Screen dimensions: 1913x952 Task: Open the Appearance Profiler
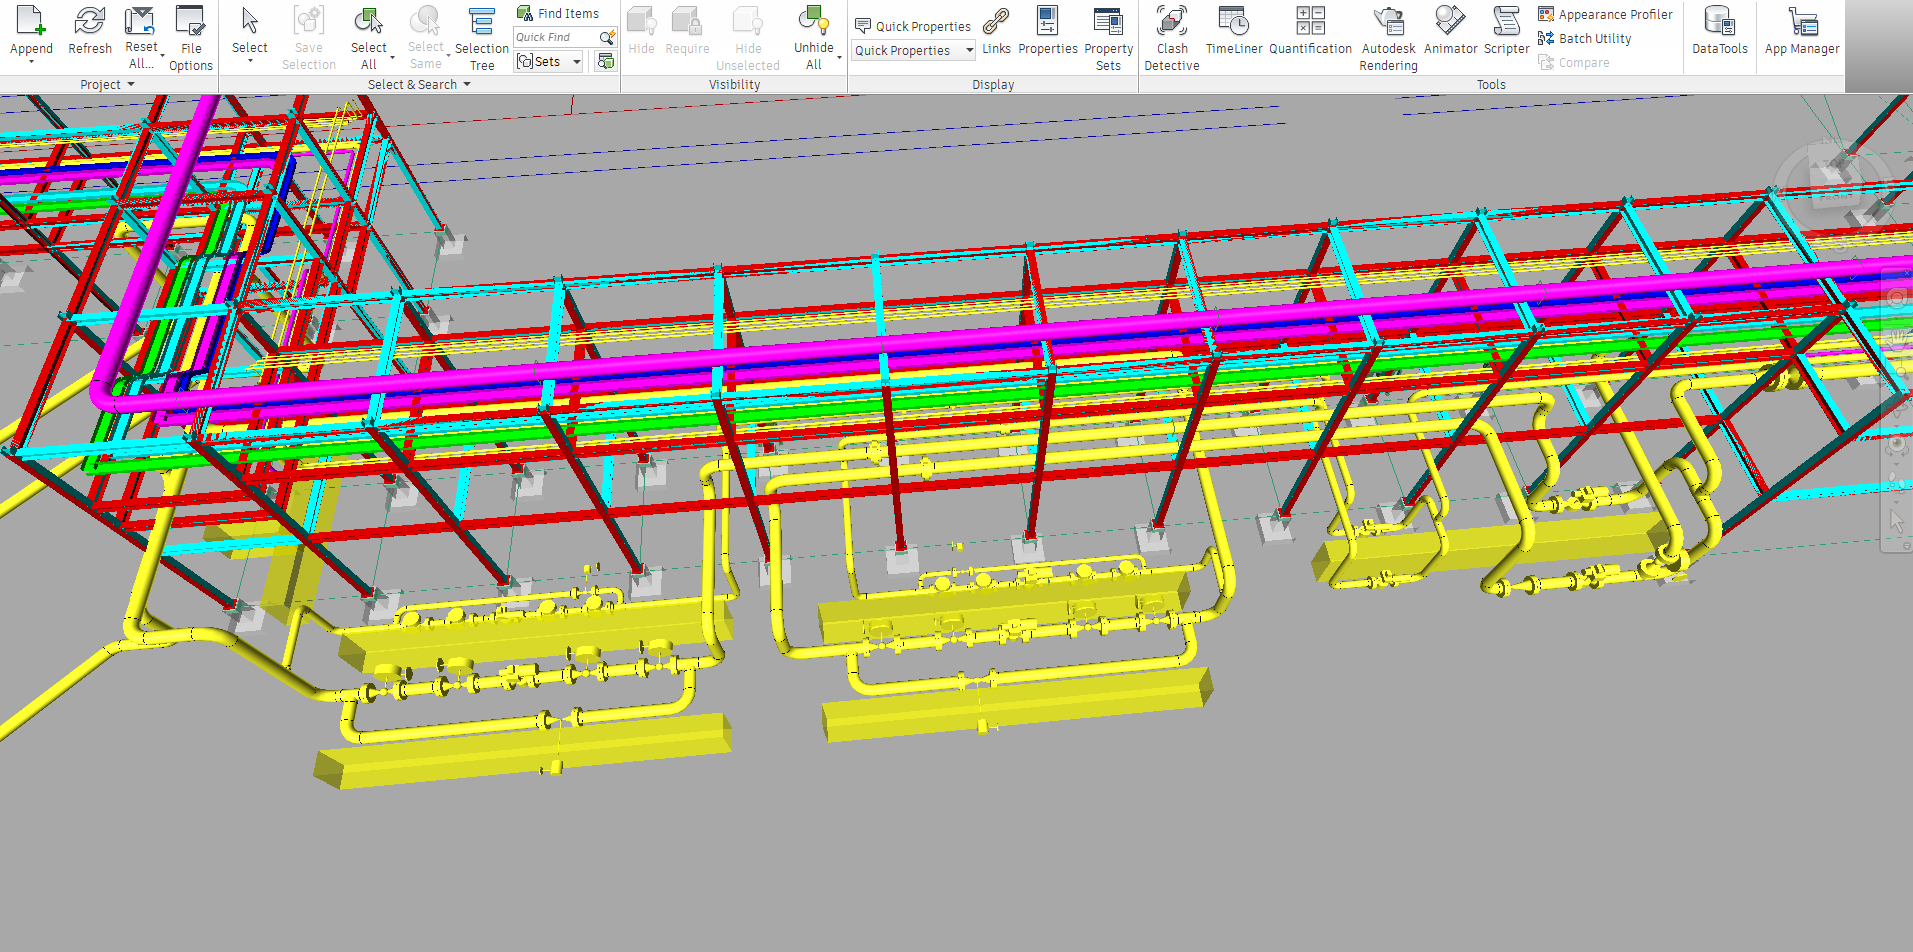(x=1605, y=14)
